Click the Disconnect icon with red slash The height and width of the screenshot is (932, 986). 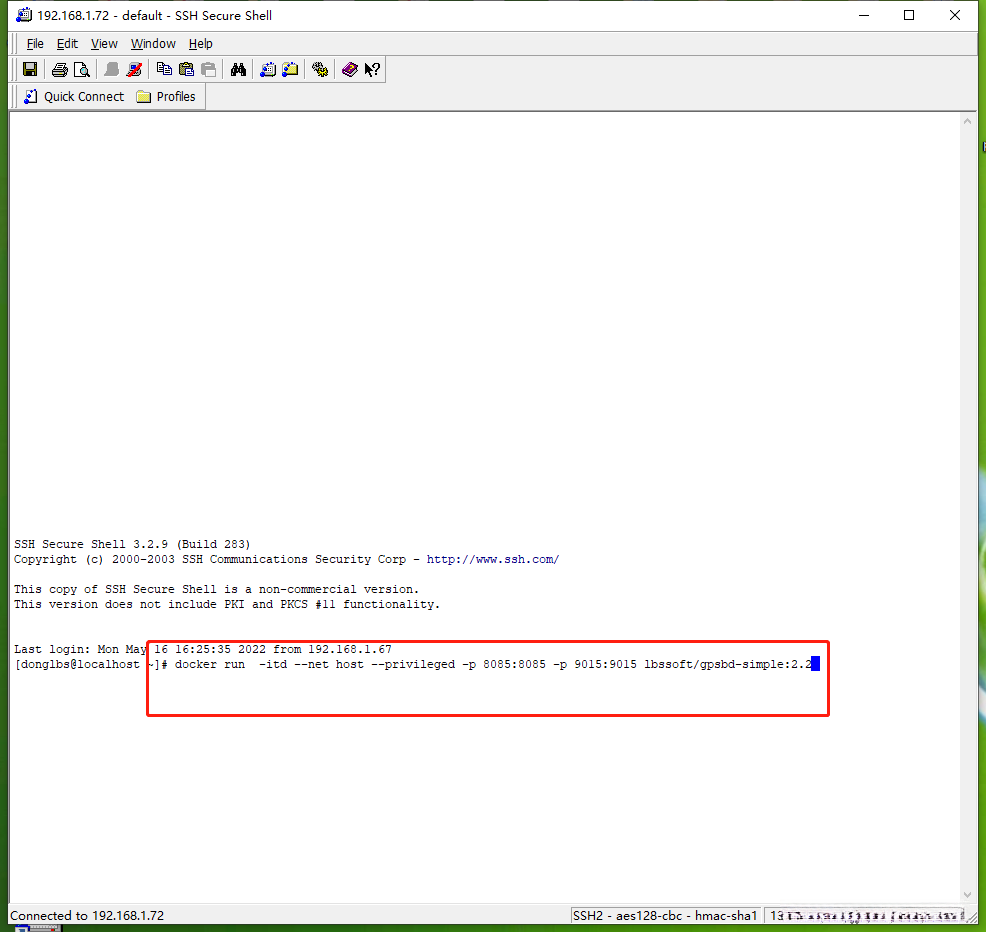pyautogui.click(x=134, y=69)
